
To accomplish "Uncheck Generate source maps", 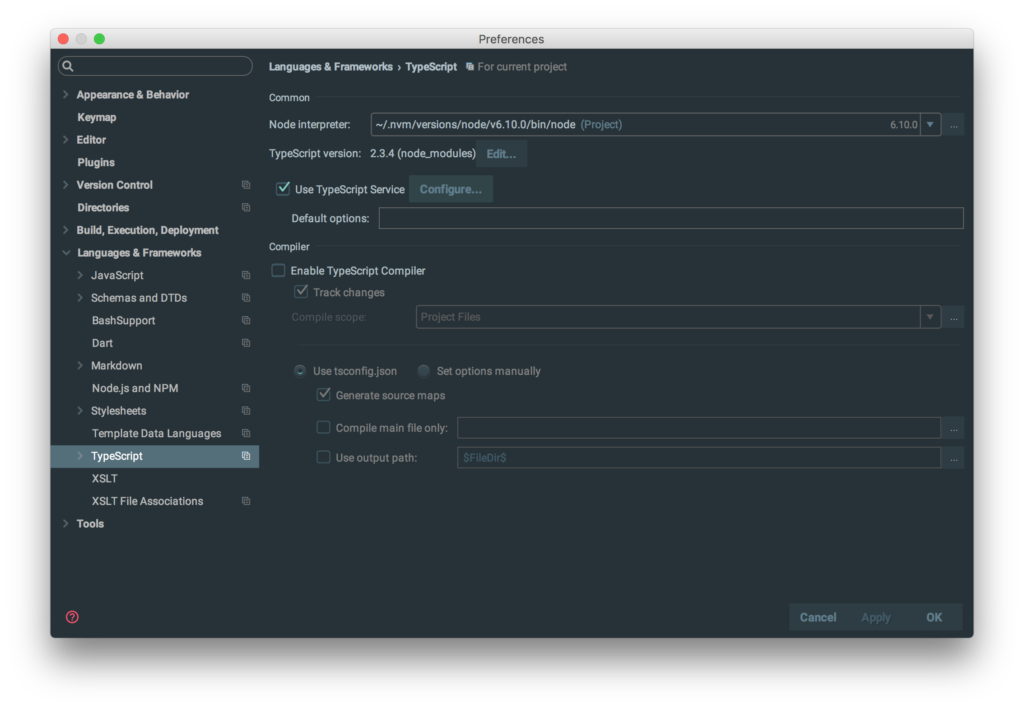I will pyautogui.click(x=323, y=394).
